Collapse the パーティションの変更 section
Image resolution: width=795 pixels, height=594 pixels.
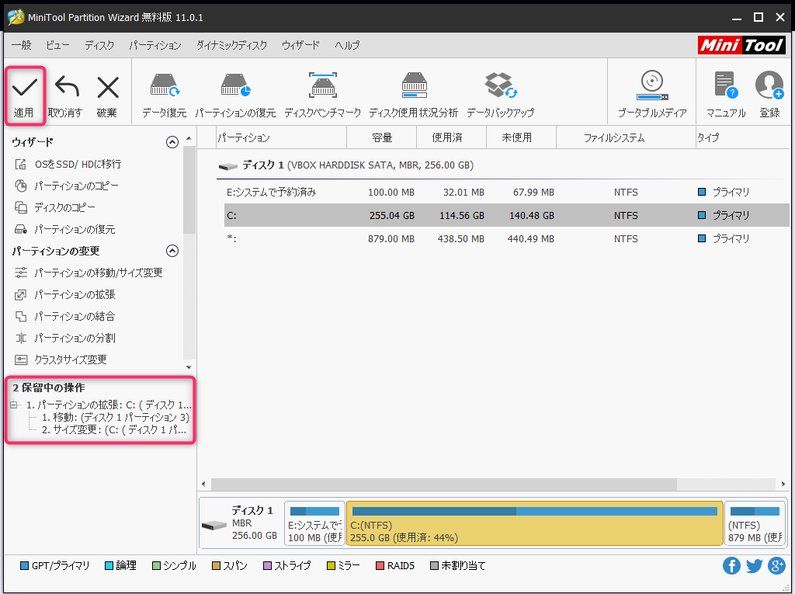click(172, 251)
